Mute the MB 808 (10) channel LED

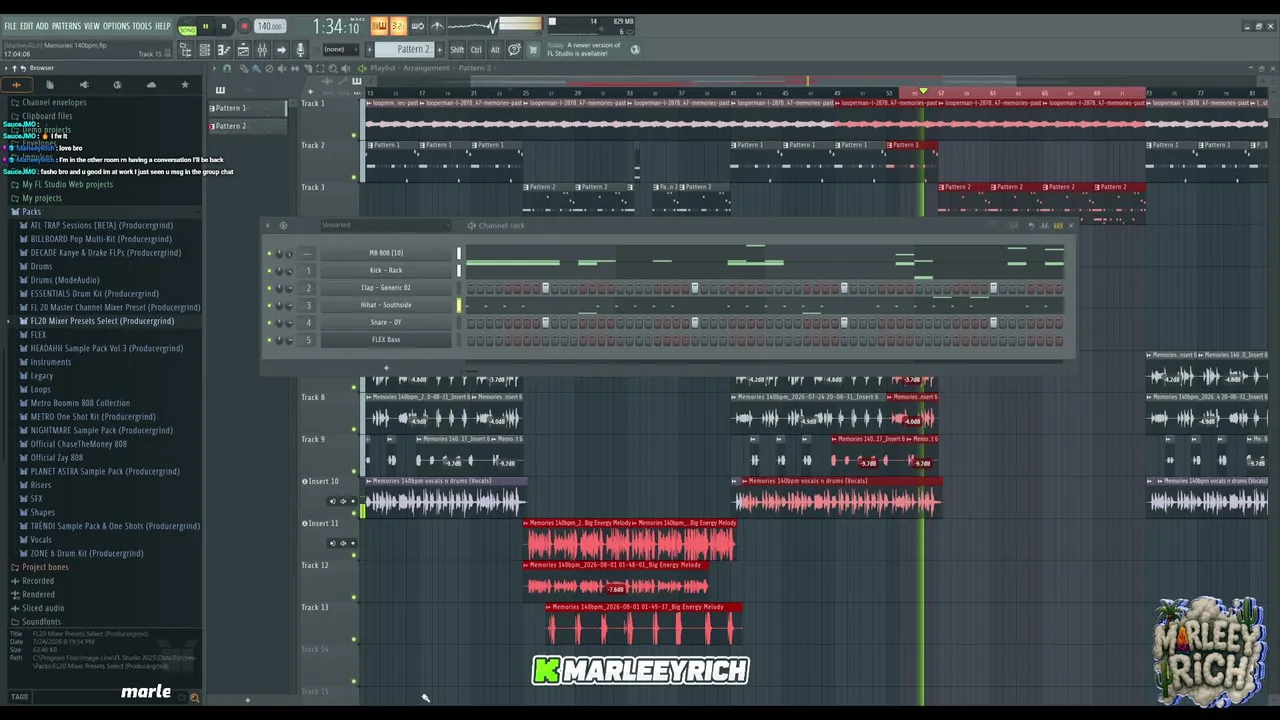[x=269, y=254]
